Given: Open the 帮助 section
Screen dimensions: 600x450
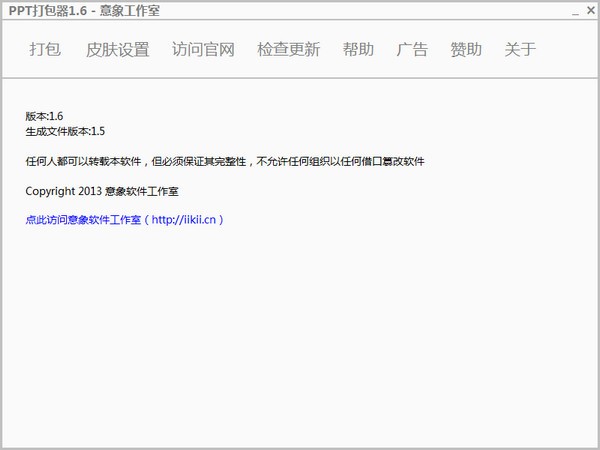Looking at the screenshot, I should (358, 49).
